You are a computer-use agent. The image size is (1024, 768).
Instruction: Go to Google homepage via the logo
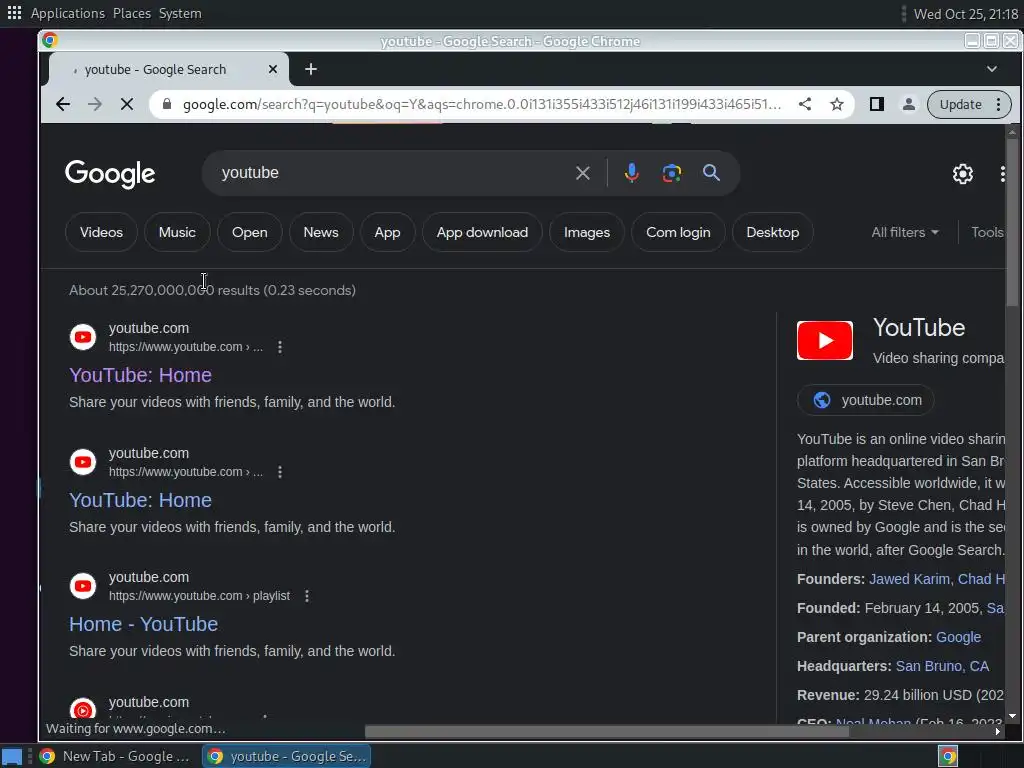pyautogui.click(x=110, y=174)
